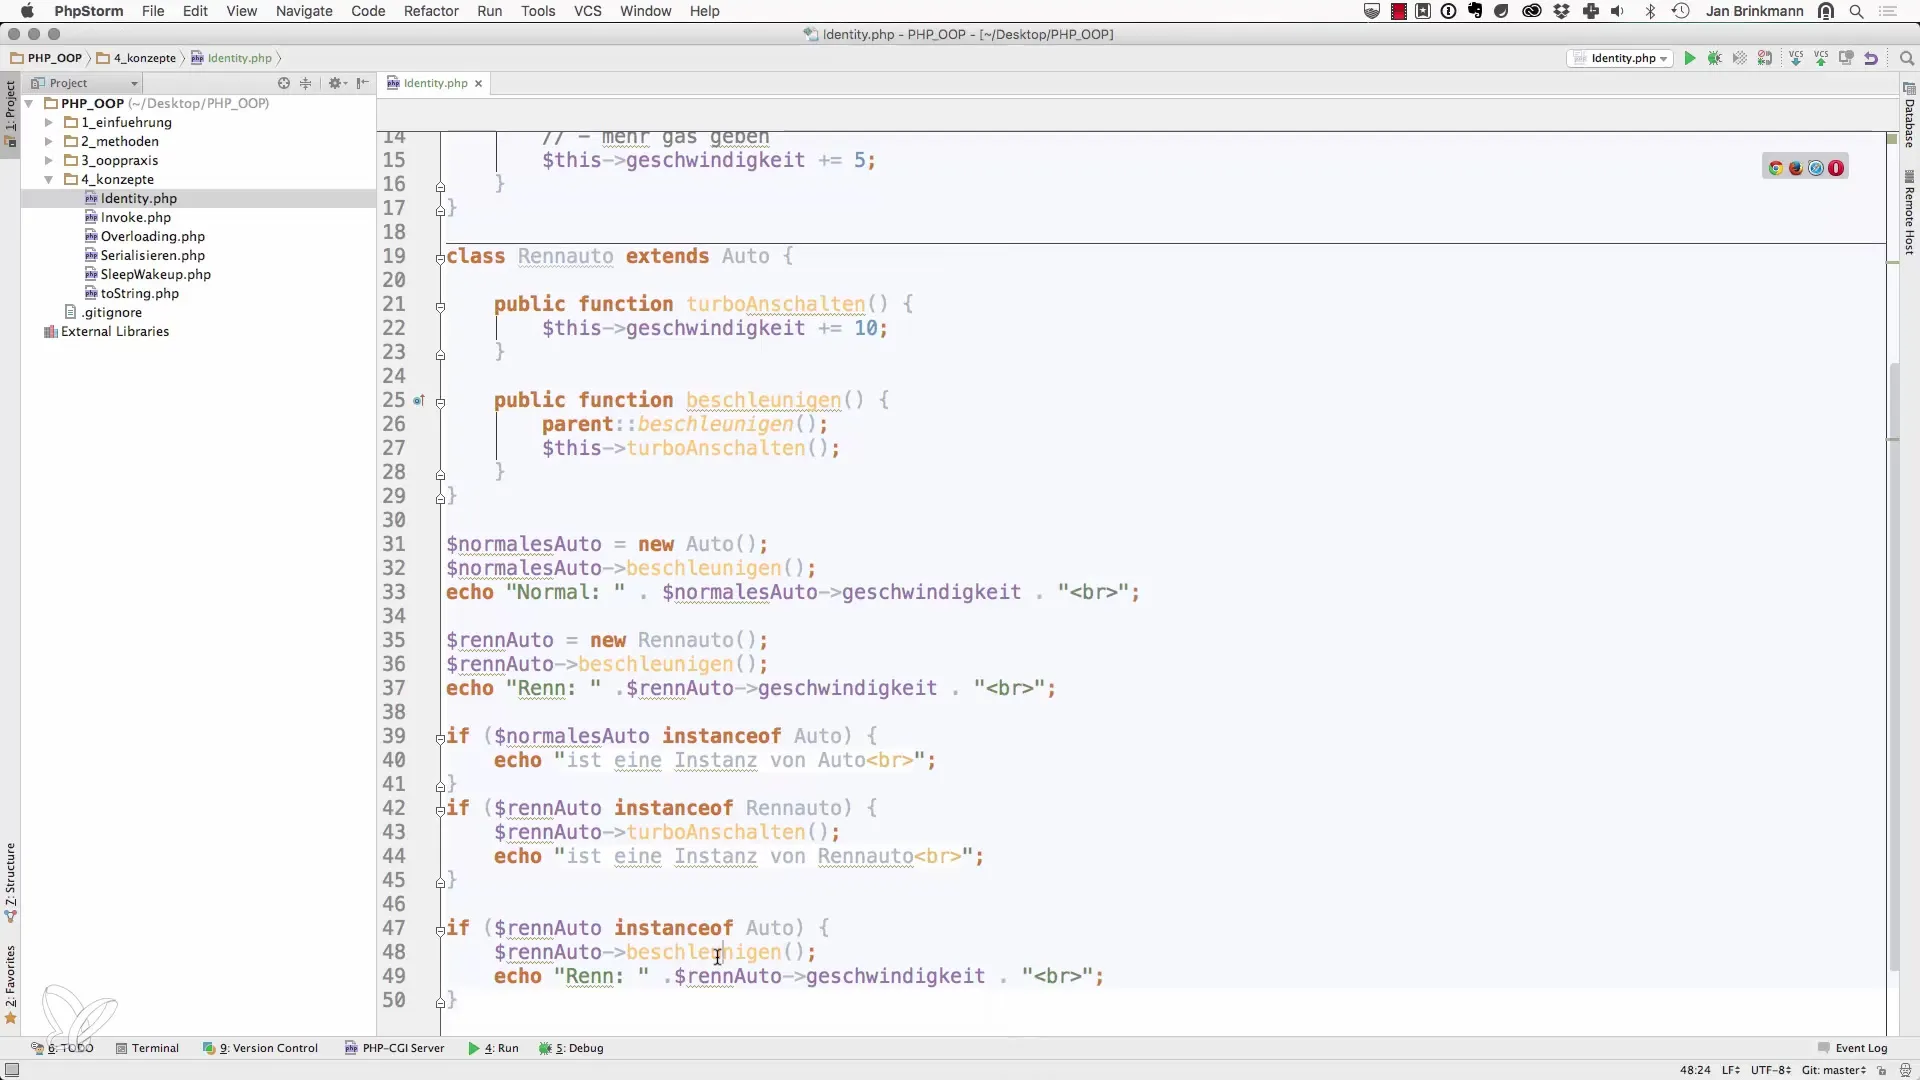Toggle Database side tab
This screenshot has height=1080, width=1920.
point(1909,116)
